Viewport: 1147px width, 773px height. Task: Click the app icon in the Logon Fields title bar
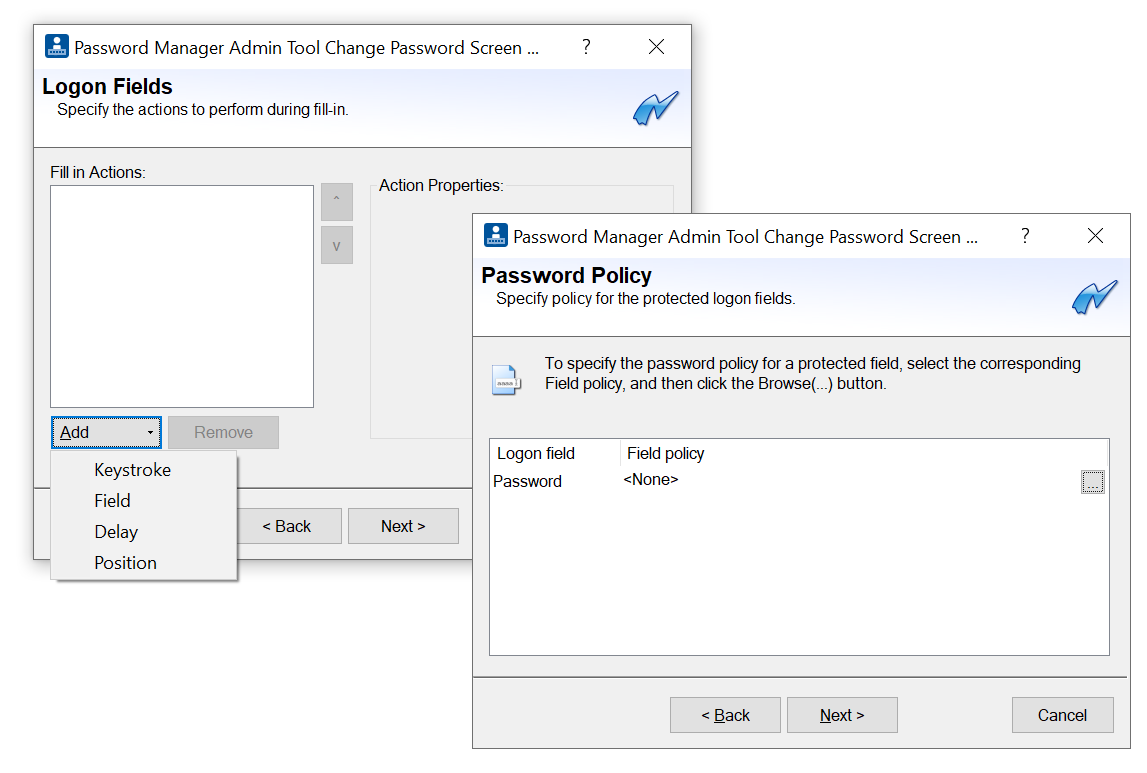click(x=57, y=47)
